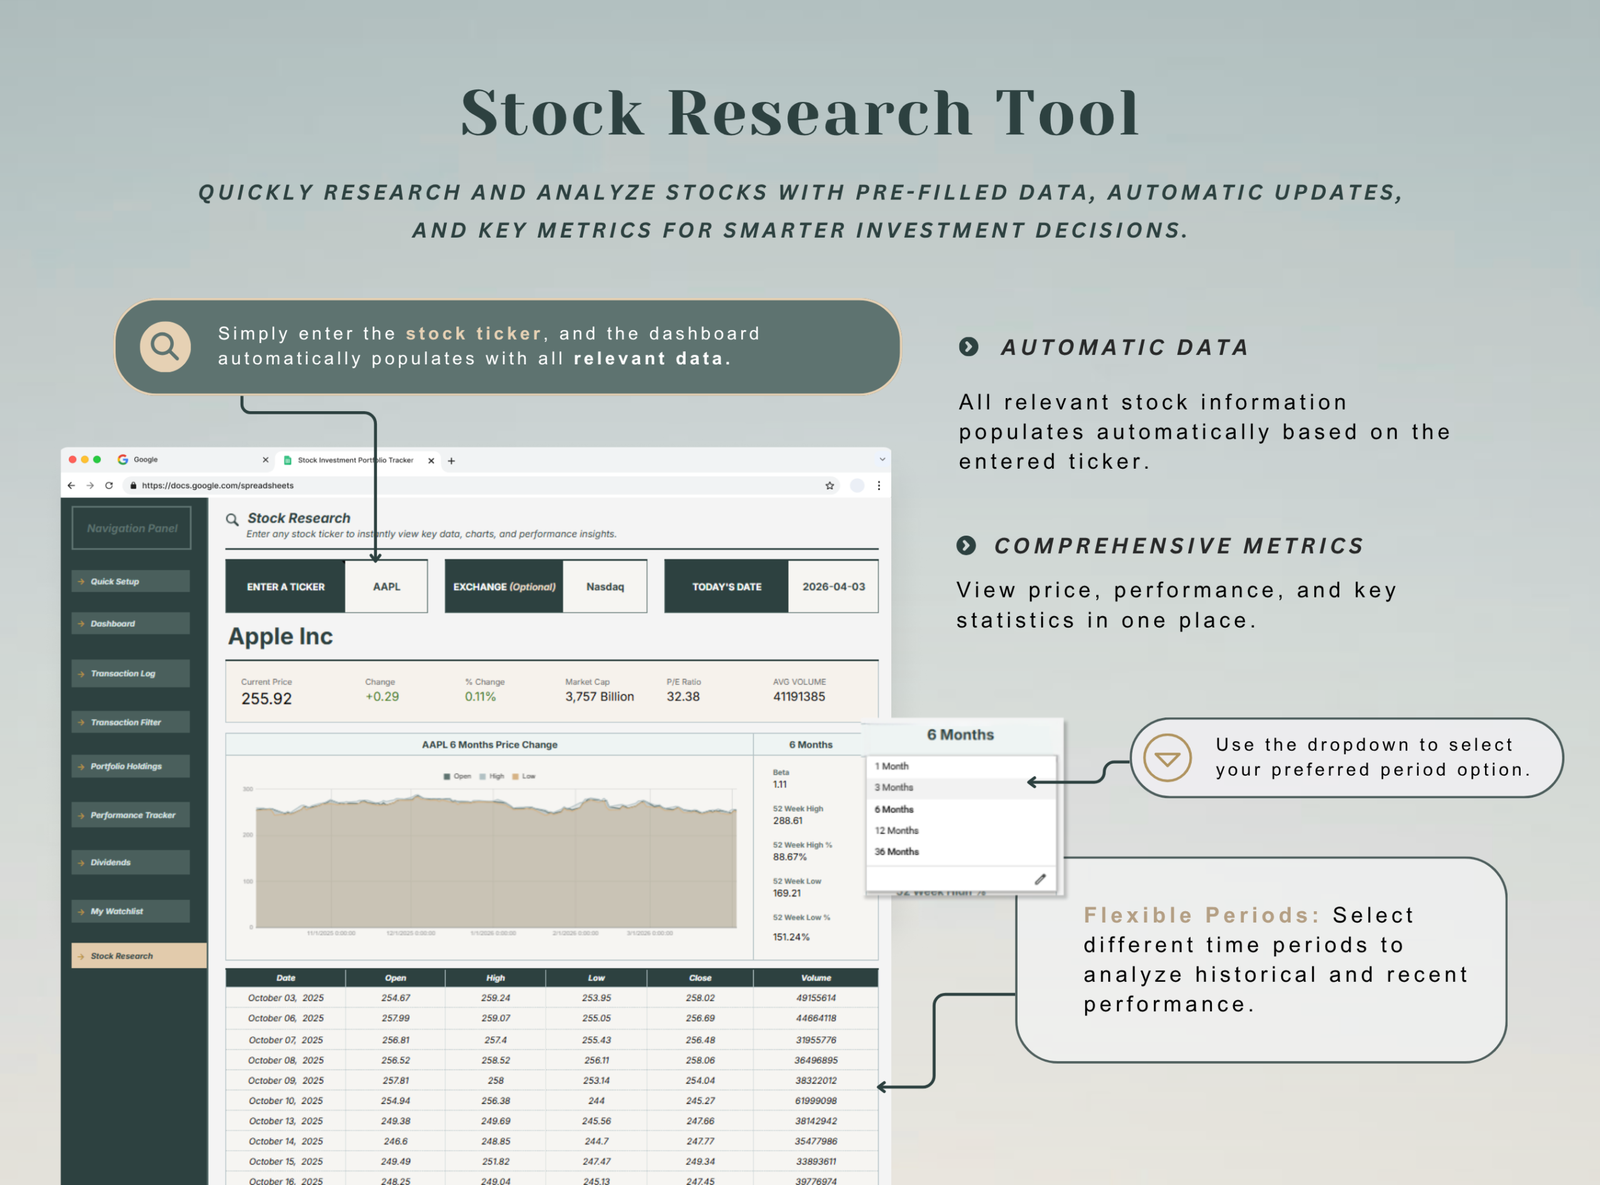Select the change value +0.29
Viewport: 1600px width, 1185px height.
(x=382, y=697)
